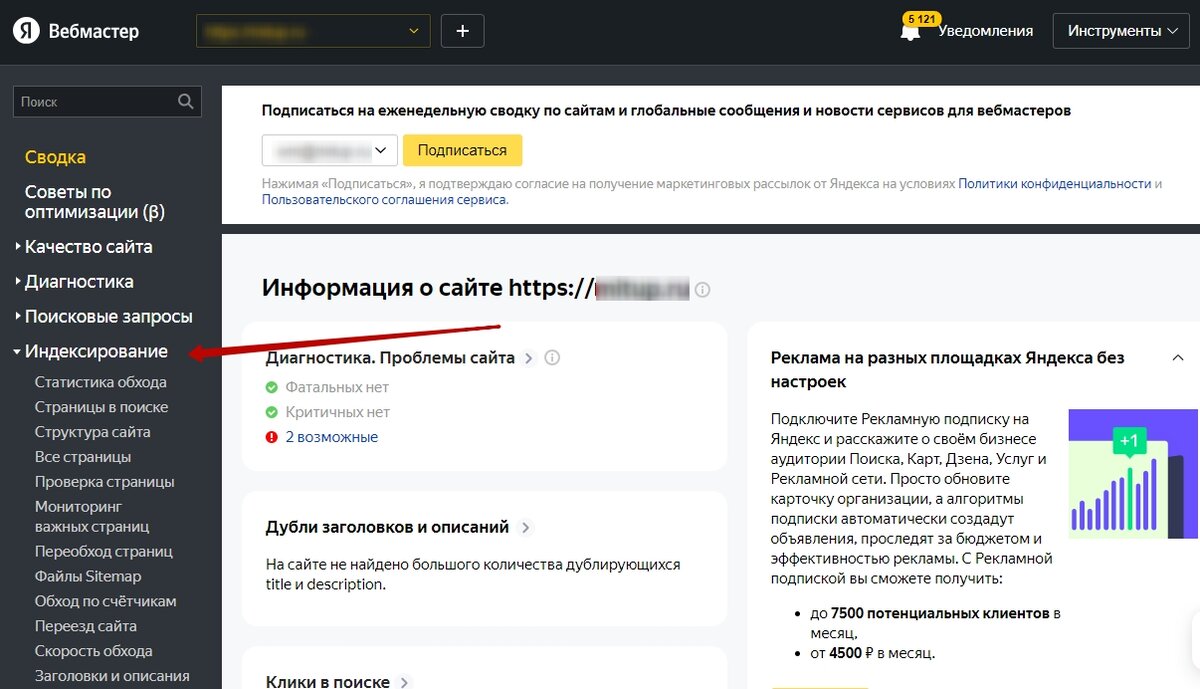Click the search magnifier icon
This screenshot has height=689, width=1200.
tap(186, 102)
